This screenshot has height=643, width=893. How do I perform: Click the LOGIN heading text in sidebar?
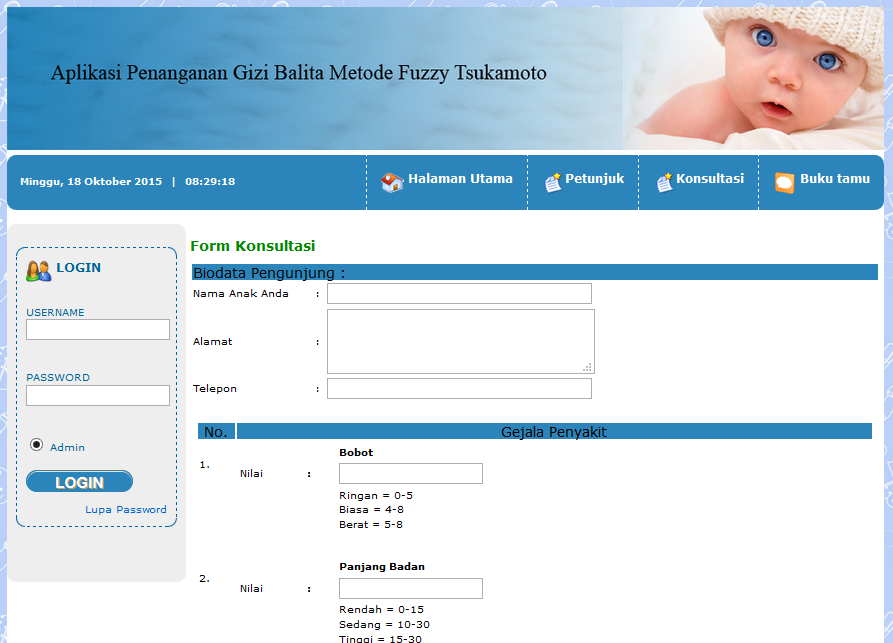(x=79, y=268)
